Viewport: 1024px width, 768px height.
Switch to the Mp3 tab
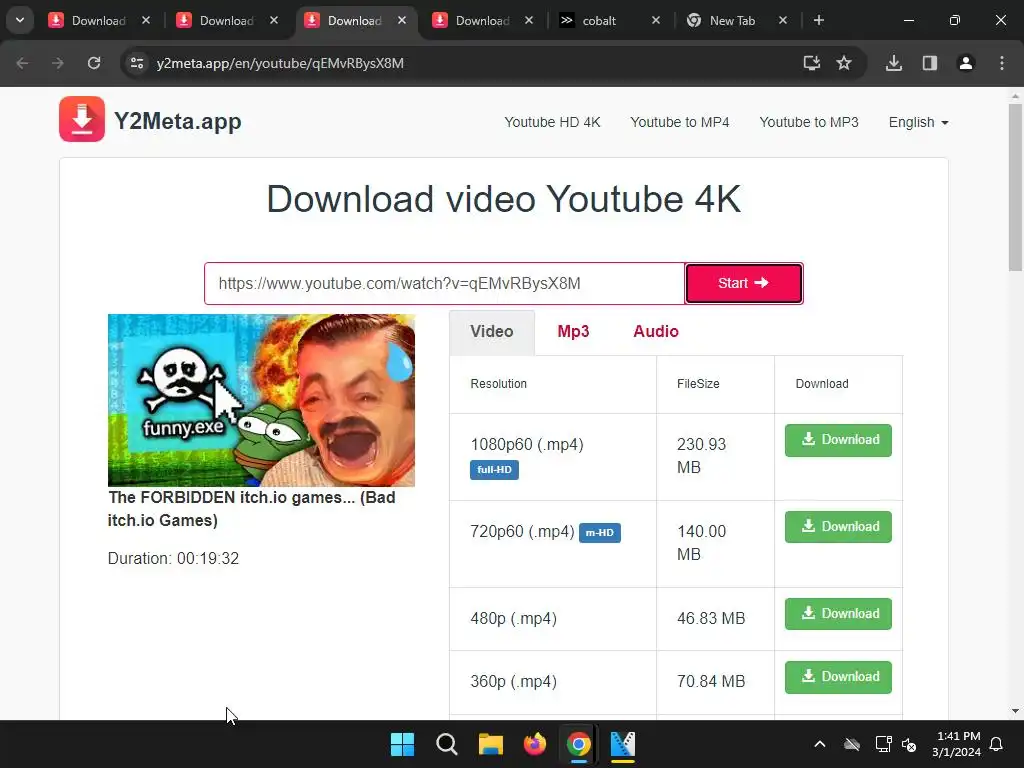(x=573, y=332)
